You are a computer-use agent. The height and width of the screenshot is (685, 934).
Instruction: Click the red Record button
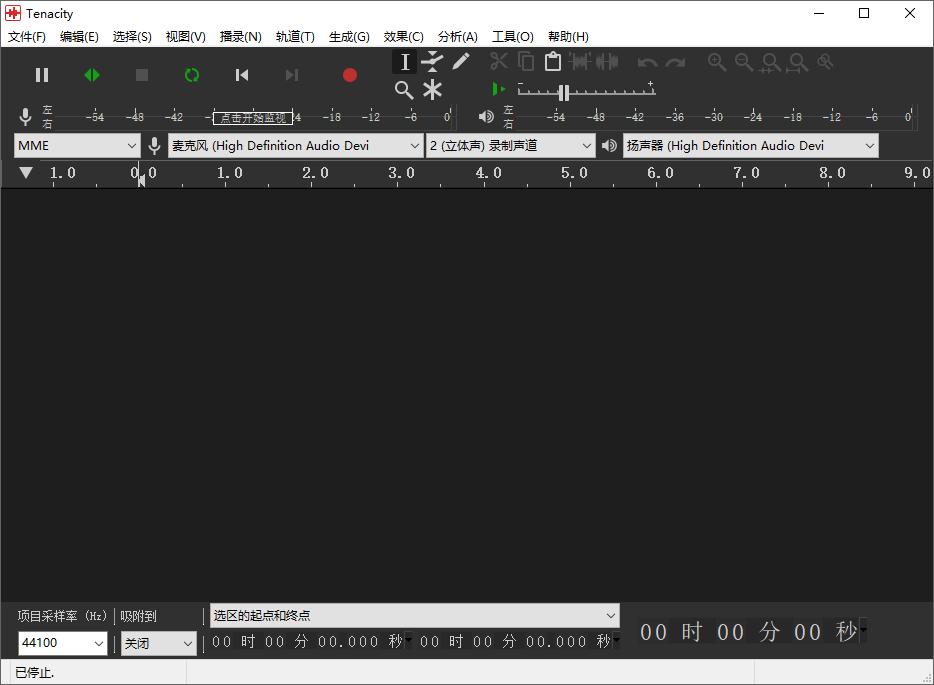pyautogui.click(x=350, y=75)
